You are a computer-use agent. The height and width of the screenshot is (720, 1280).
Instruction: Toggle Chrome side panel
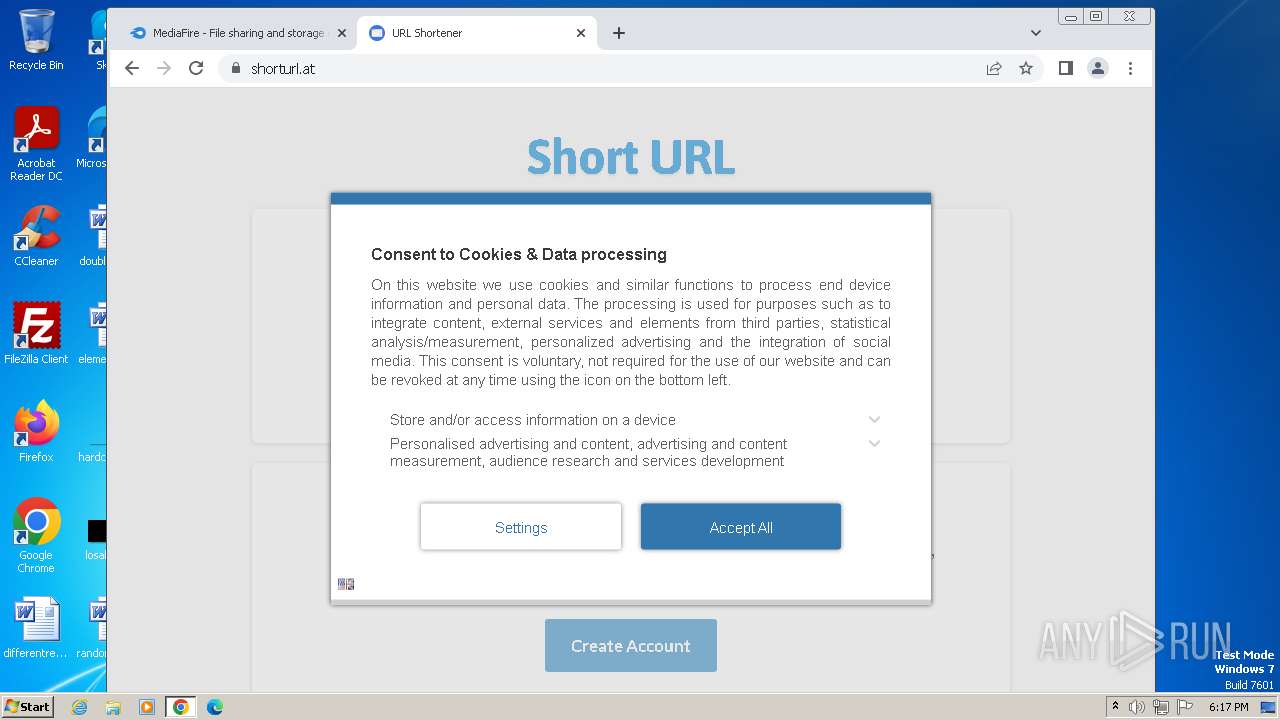(1066, 68)
